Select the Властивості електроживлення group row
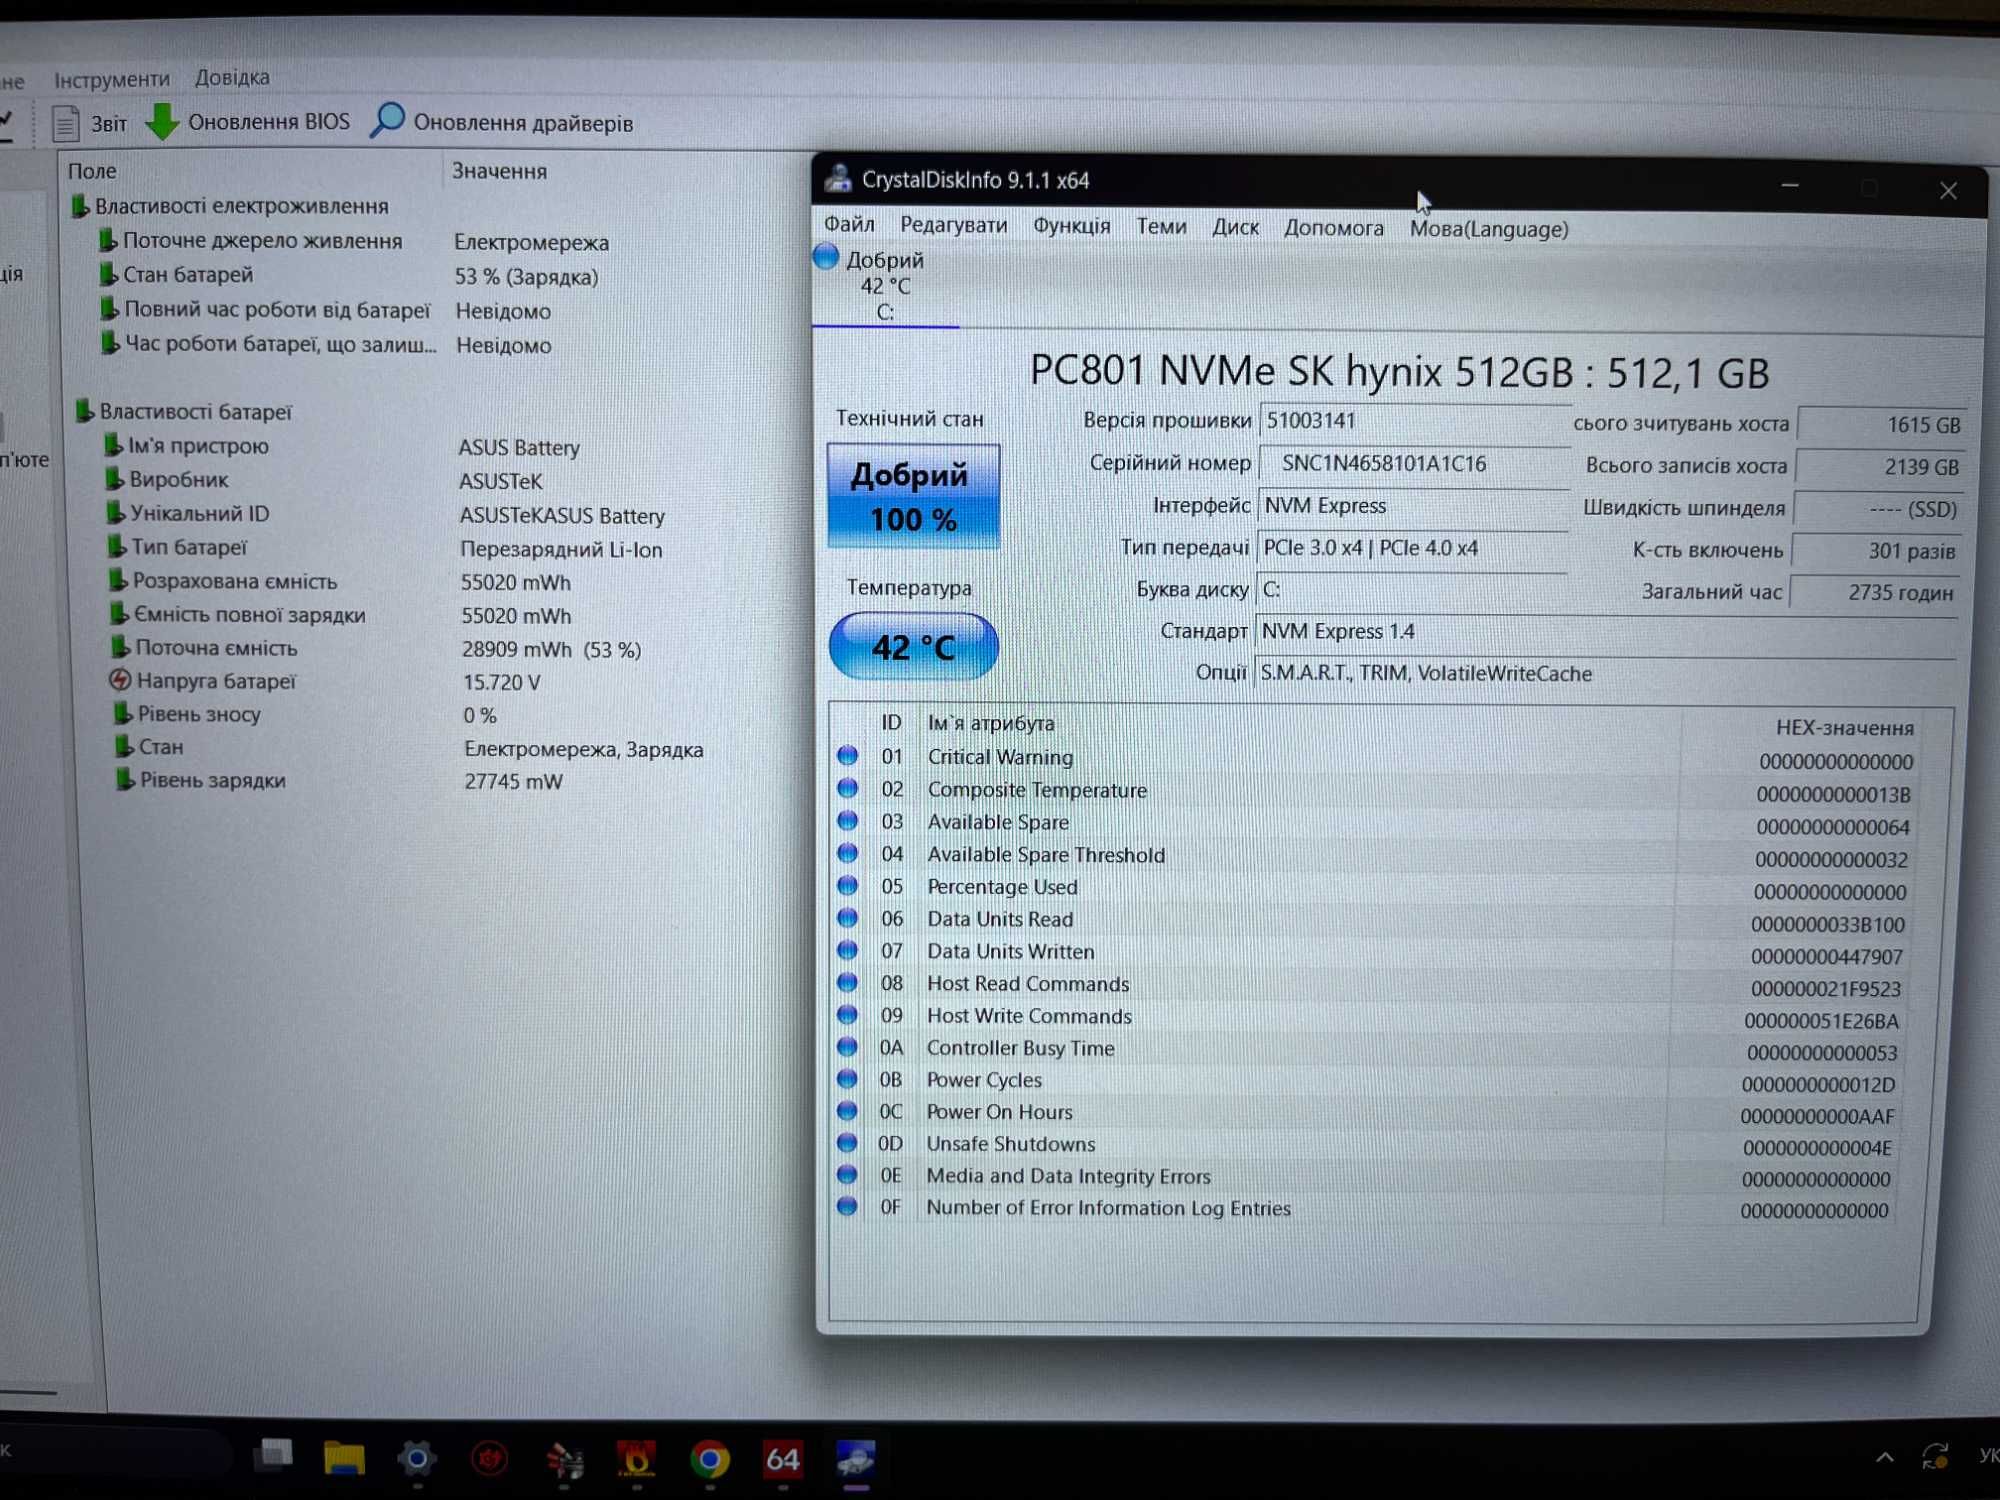 tap(232, 206)
